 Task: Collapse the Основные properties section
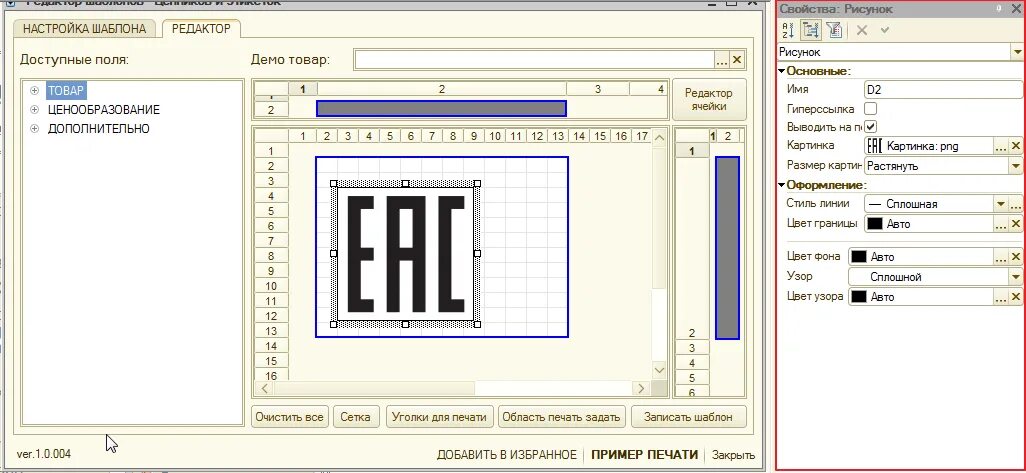[782, 71]
